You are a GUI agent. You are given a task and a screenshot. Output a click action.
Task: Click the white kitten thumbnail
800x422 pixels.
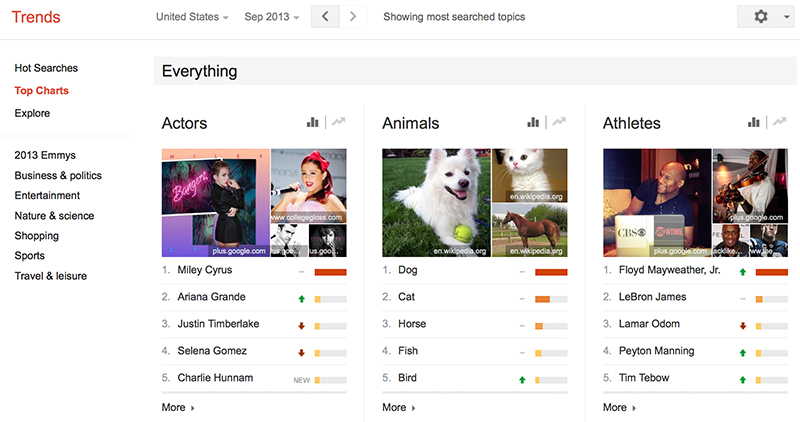click(x=530, y=176)
